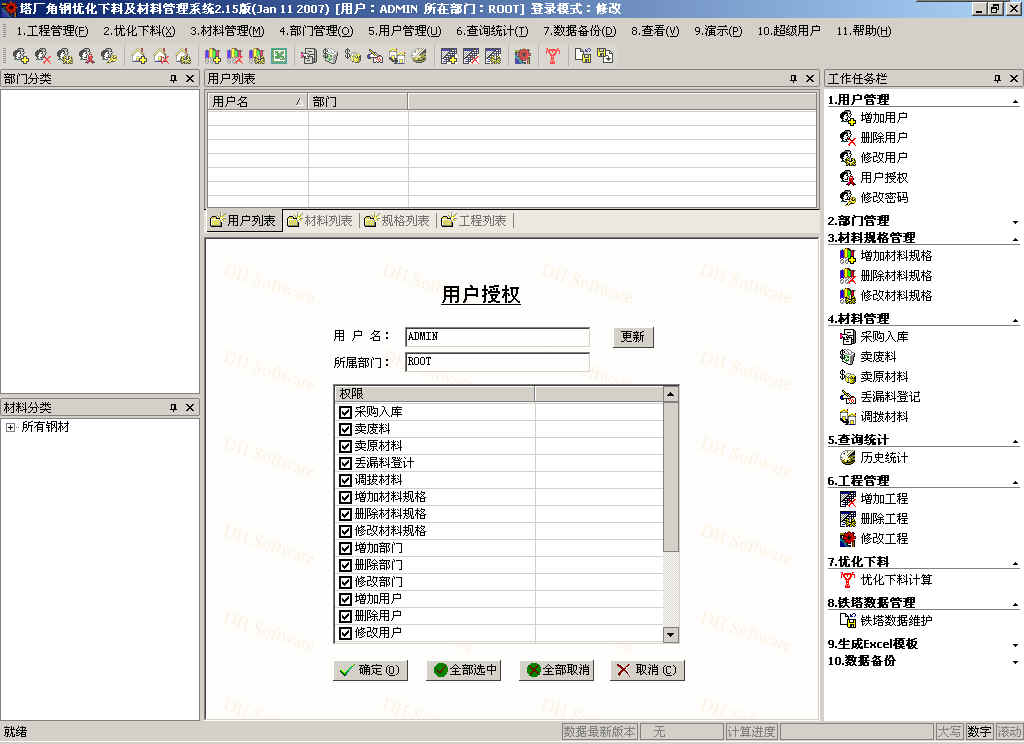Open 采购入库 in task pane

[x=884, y=336]
